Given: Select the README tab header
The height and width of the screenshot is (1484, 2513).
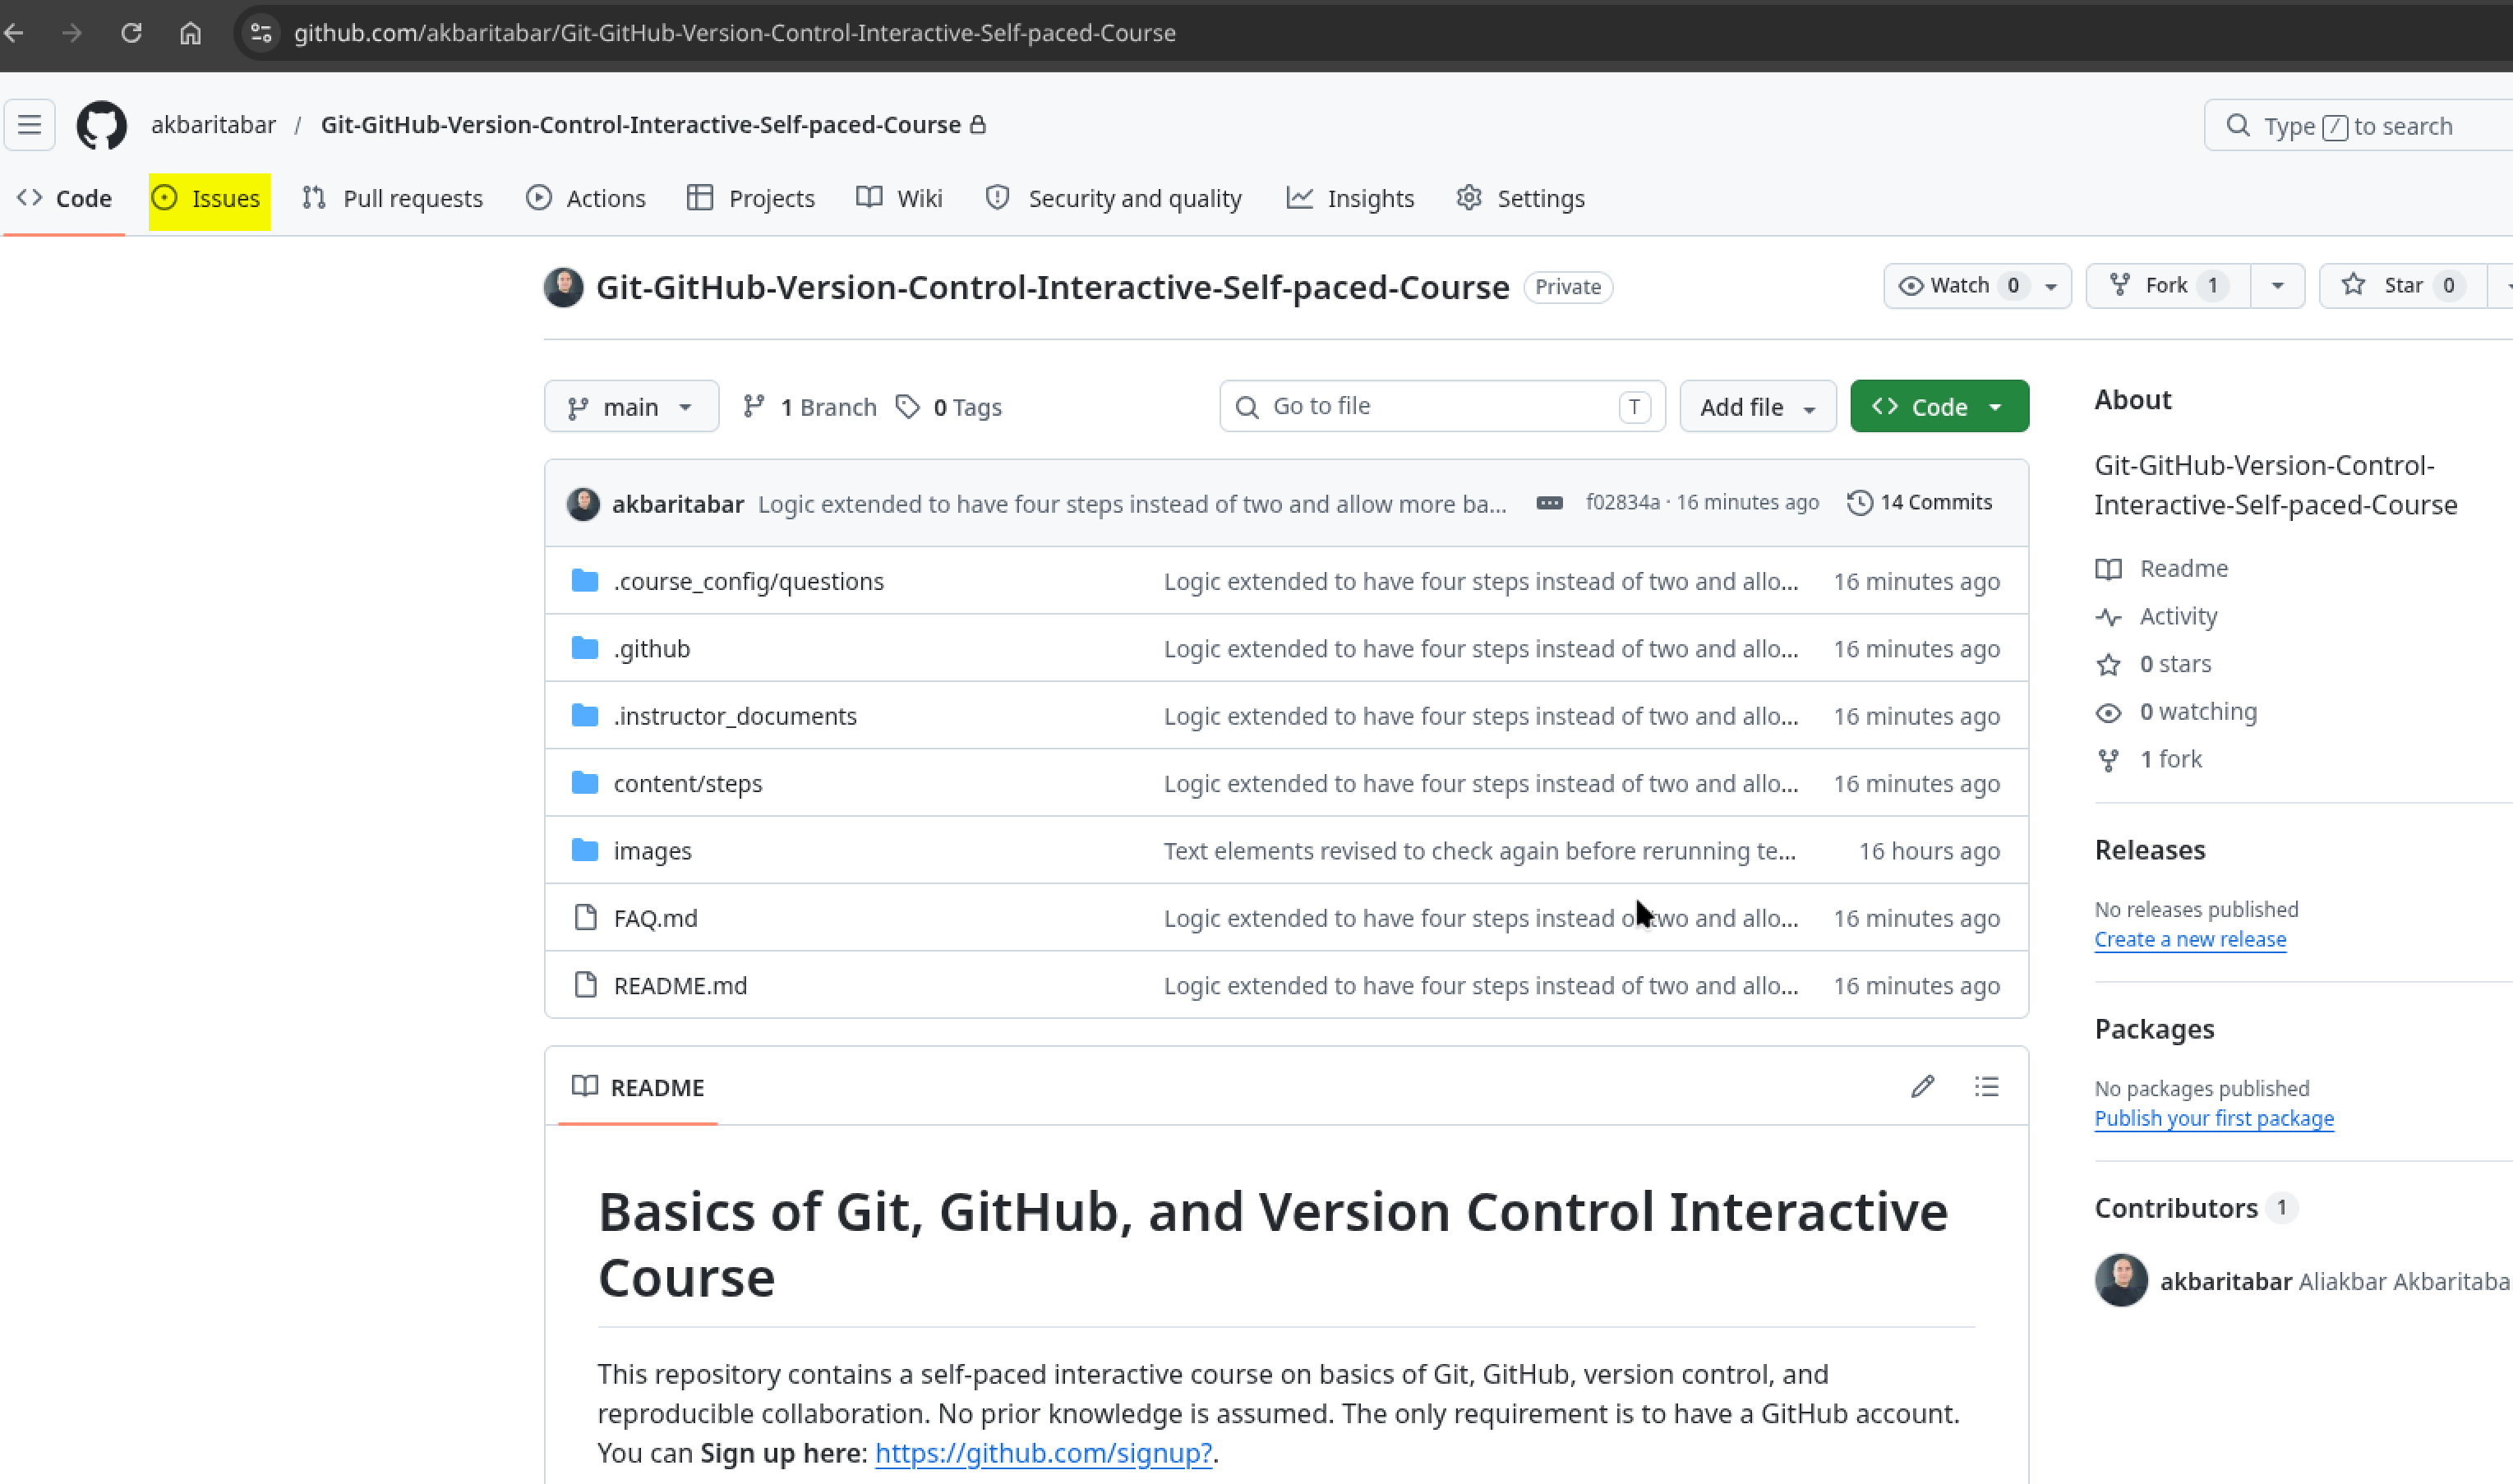Looking at the screenshot, I should pyautogui.click(x=637, y=1087).
